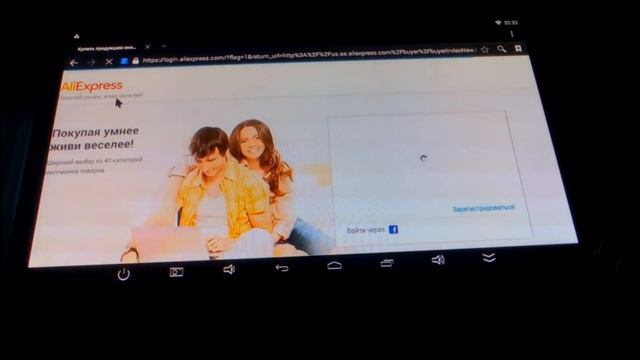Image resolution: width=640 pixels, height=360 pixels.
Task: Stop page loading with the X button
Action: pyautogui.click(x=109, y=62)
